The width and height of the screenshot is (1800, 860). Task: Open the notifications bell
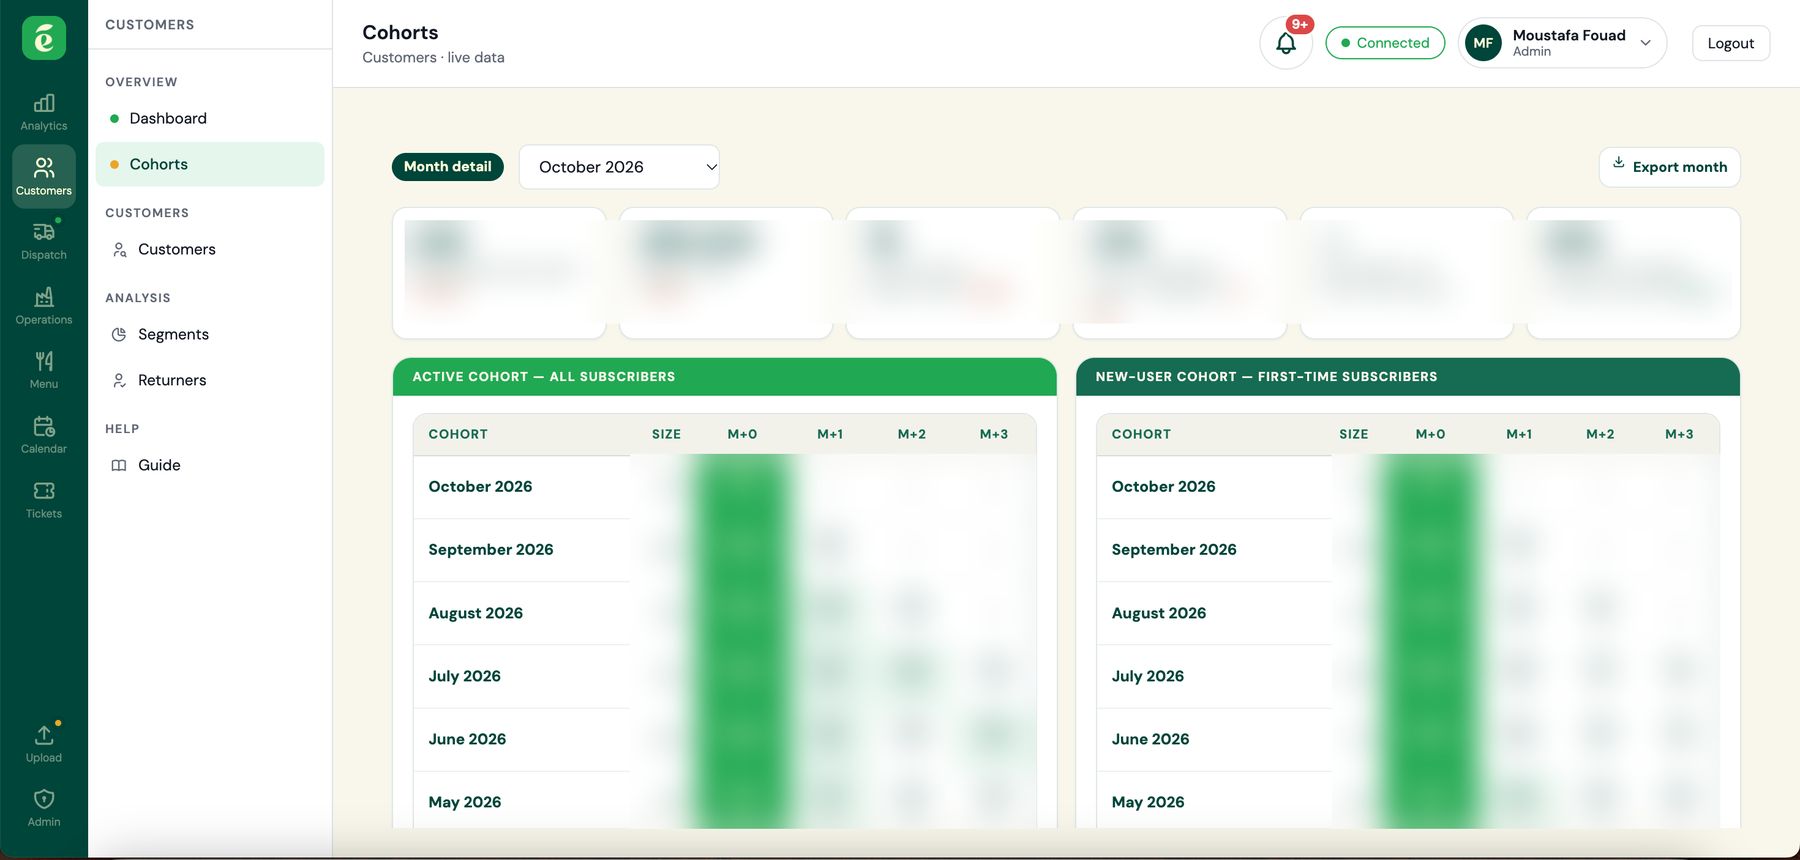tap(1286, 43)
